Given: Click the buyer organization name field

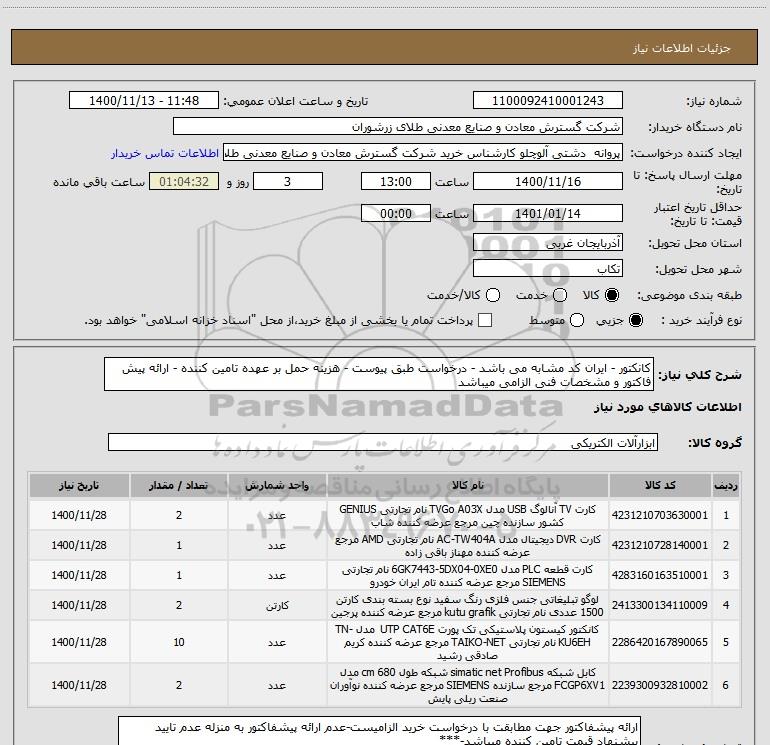Looking at the screenshot, I should 398,127.
